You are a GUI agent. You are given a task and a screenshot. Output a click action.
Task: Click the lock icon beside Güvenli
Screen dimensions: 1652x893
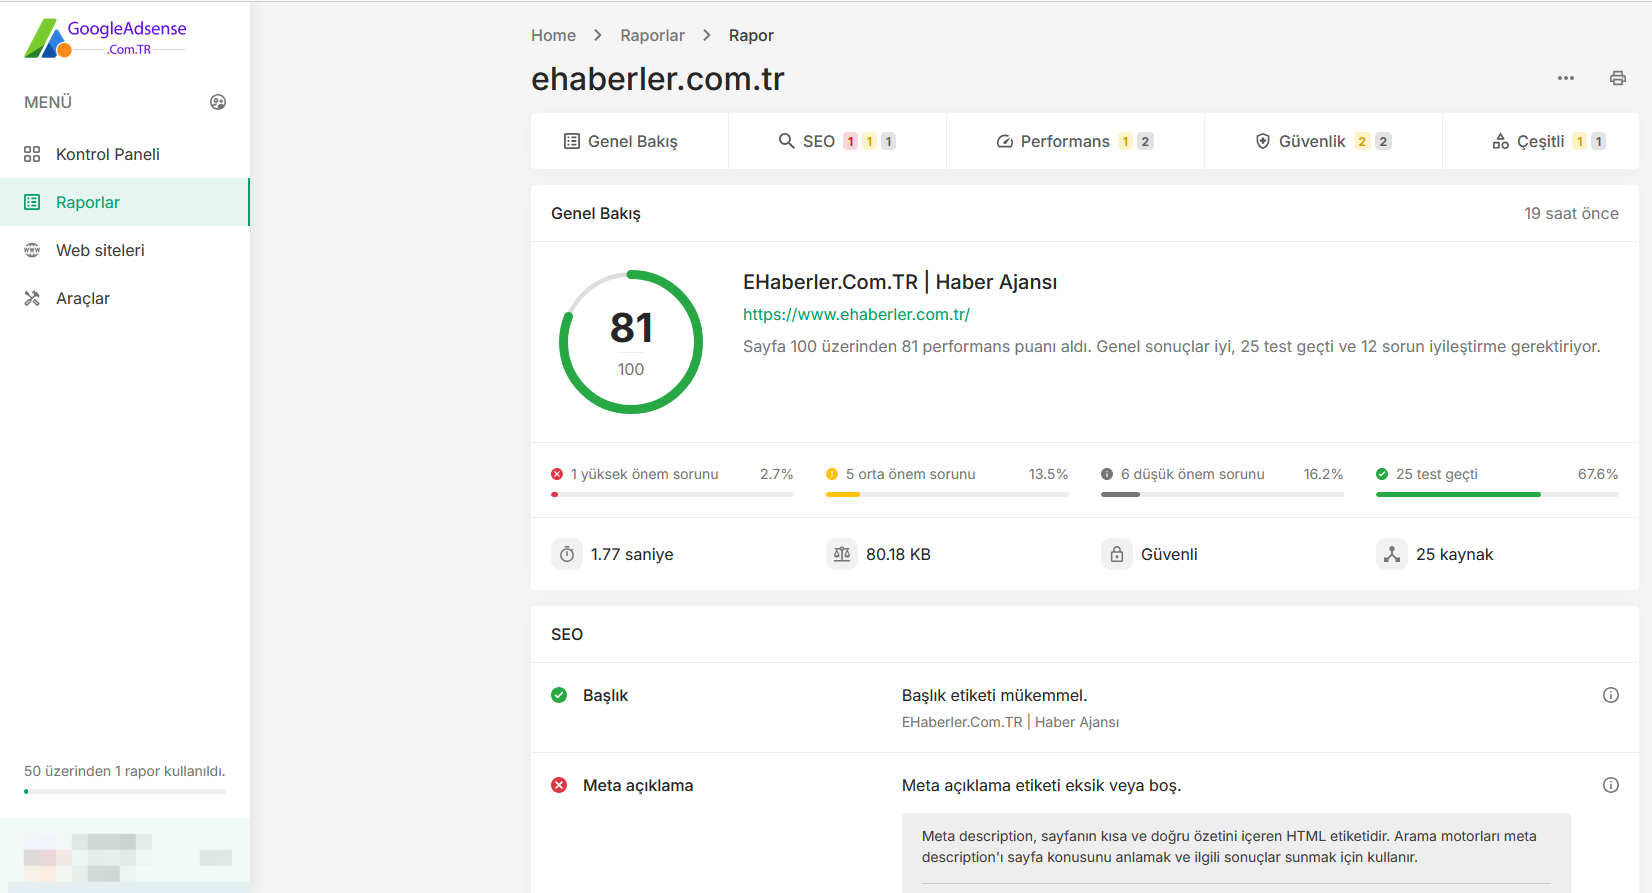pyautogui.click(x=1117, y=554)
